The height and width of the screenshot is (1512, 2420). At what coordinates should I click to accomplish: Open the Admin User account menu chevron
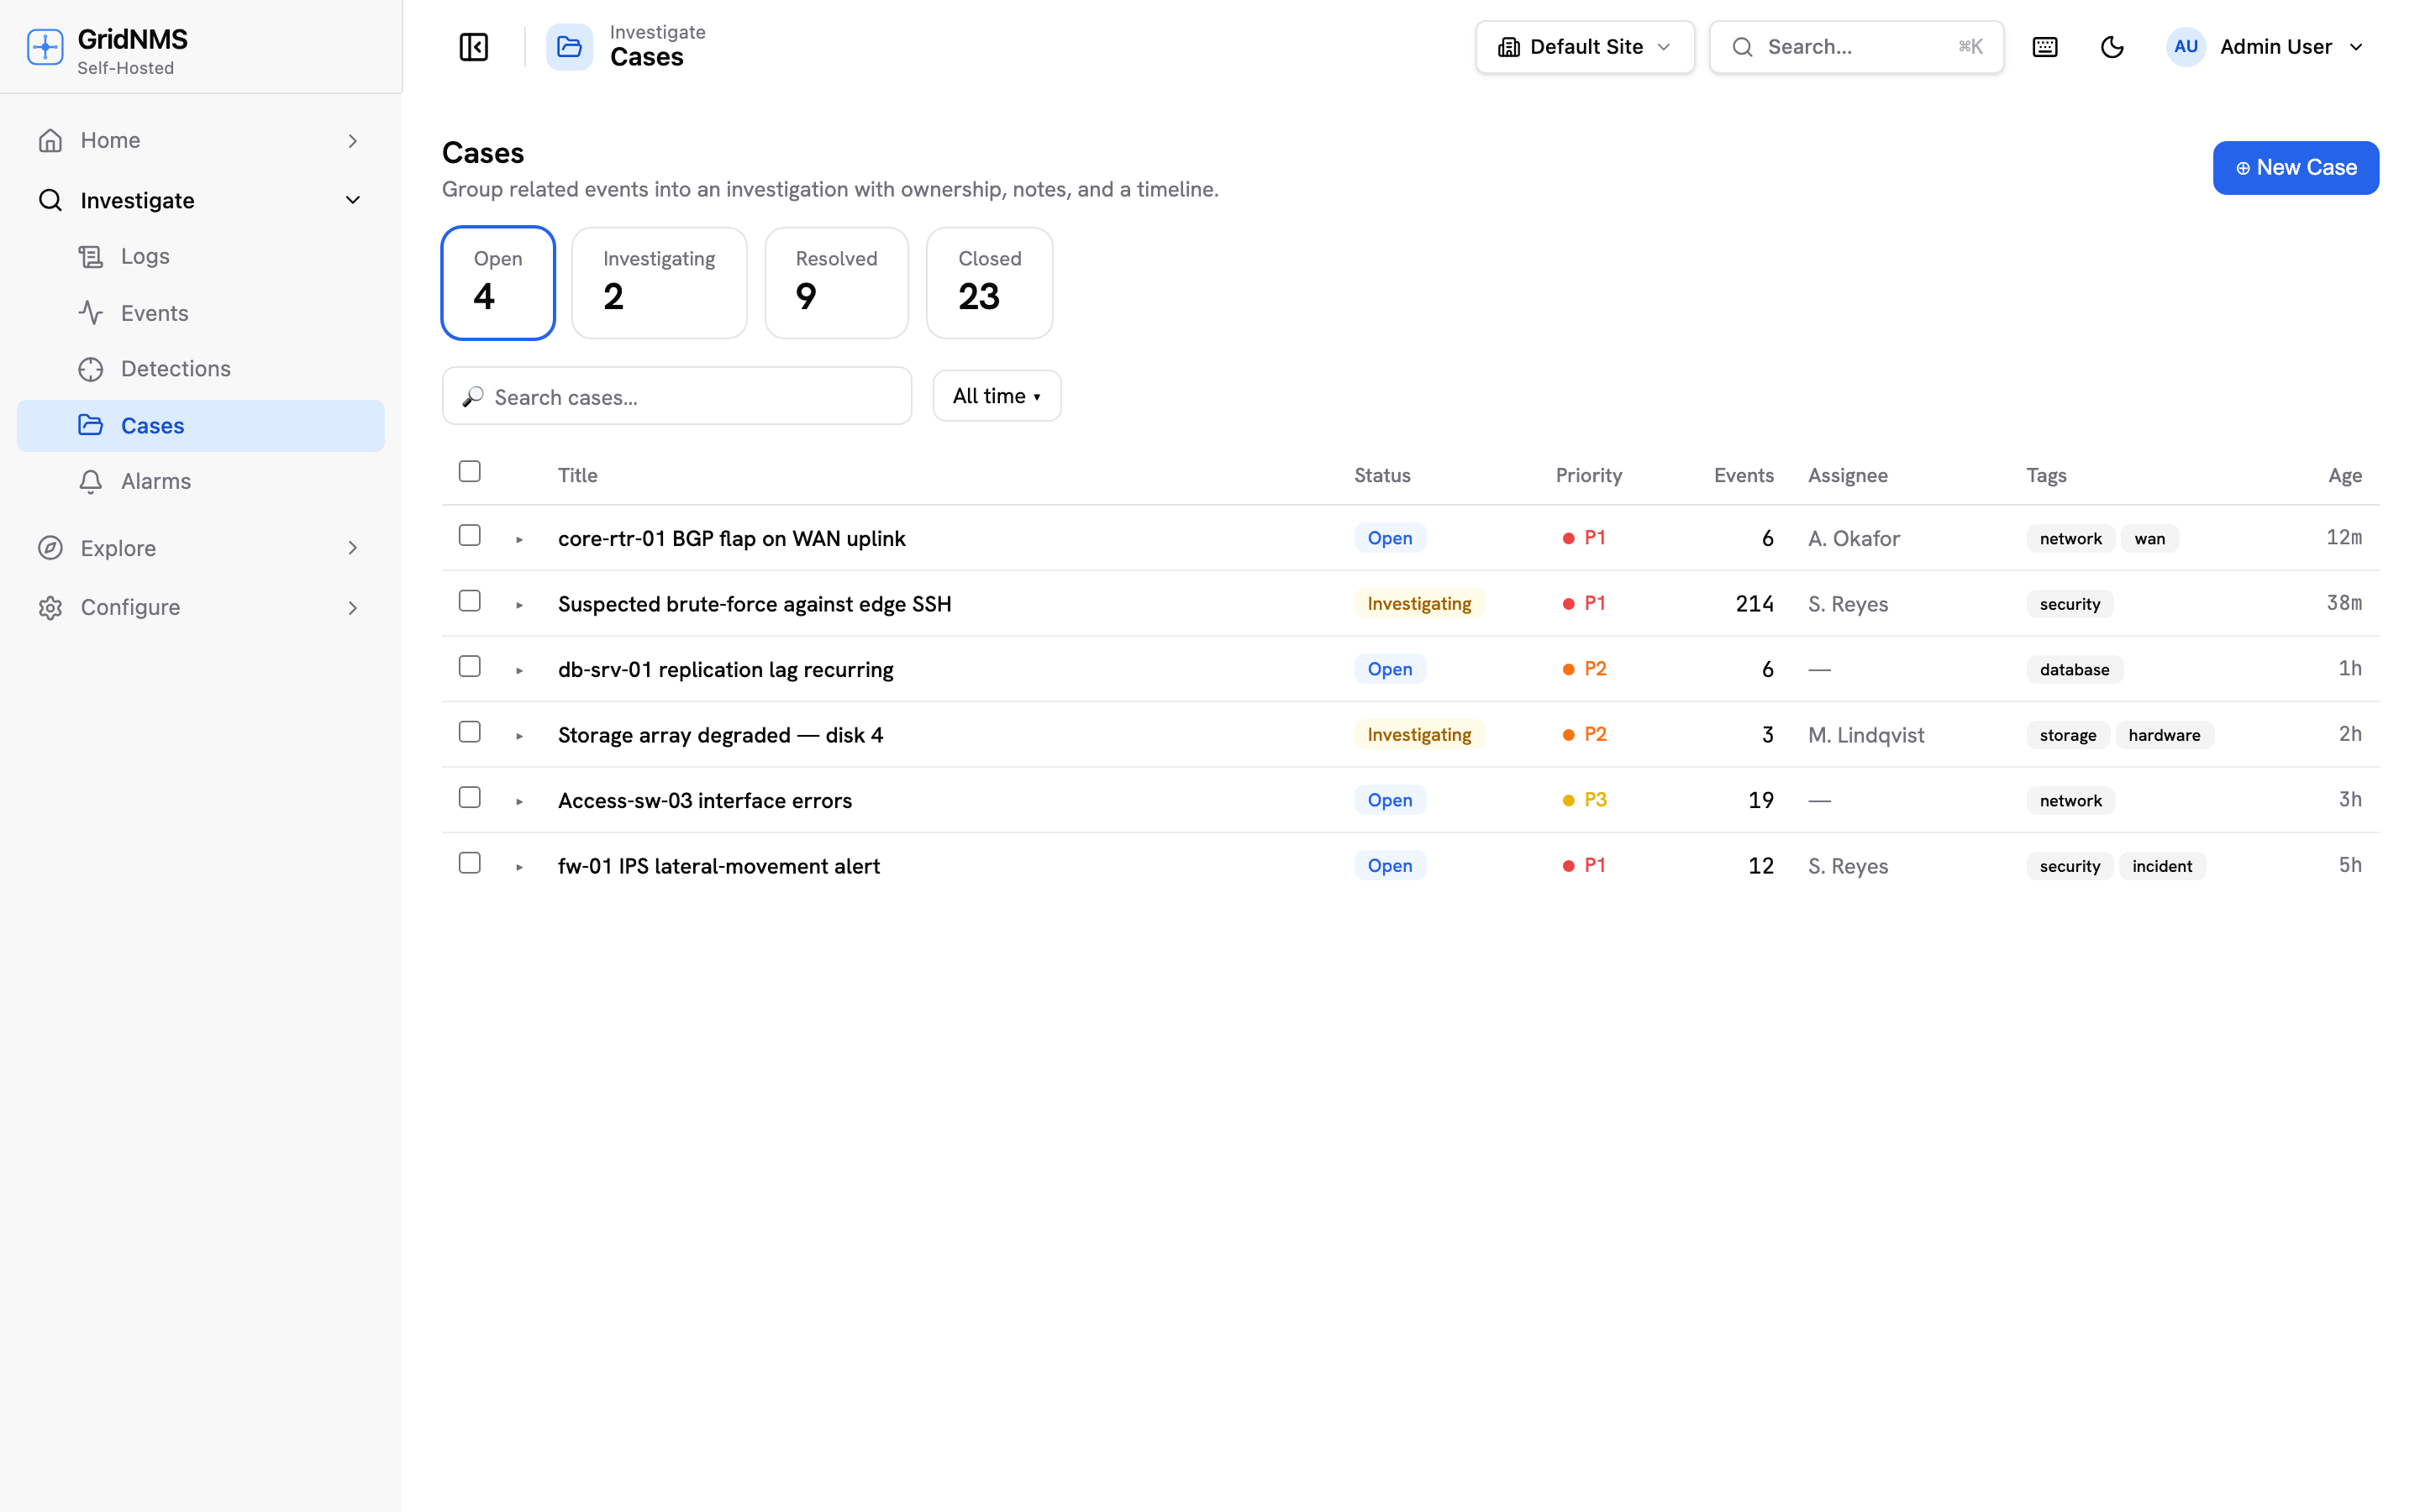point(2356,47)
